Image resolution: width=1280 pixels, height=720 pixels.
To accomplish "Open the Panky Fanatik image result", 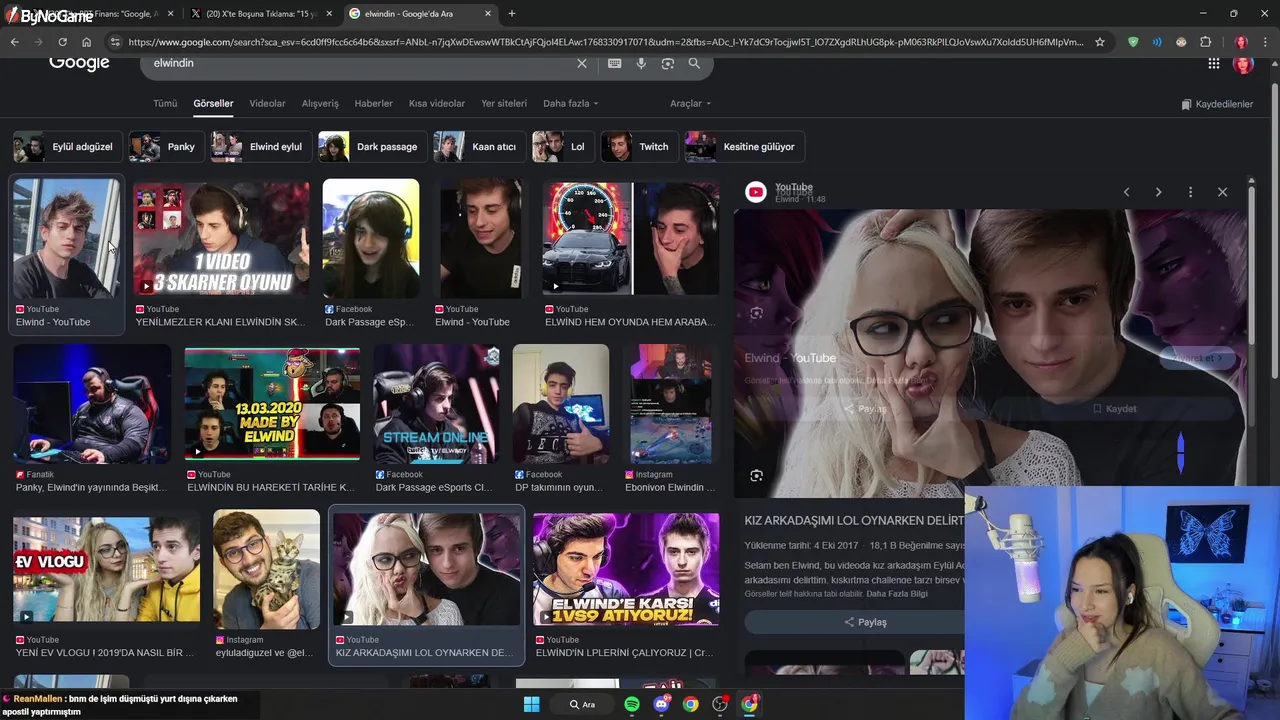I will pyautogui.click(x=92, y=404).
